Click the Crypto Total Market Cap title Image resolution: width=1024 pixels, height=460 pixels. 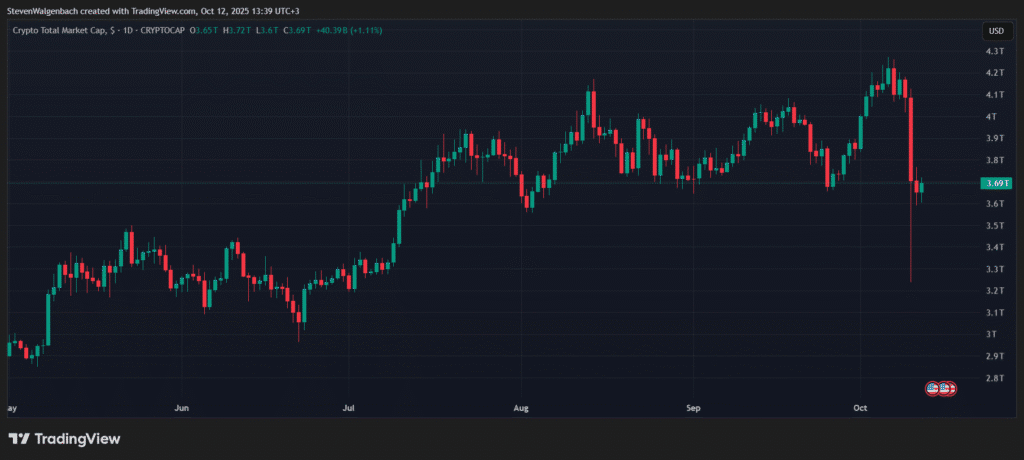[x=60, y=30]
